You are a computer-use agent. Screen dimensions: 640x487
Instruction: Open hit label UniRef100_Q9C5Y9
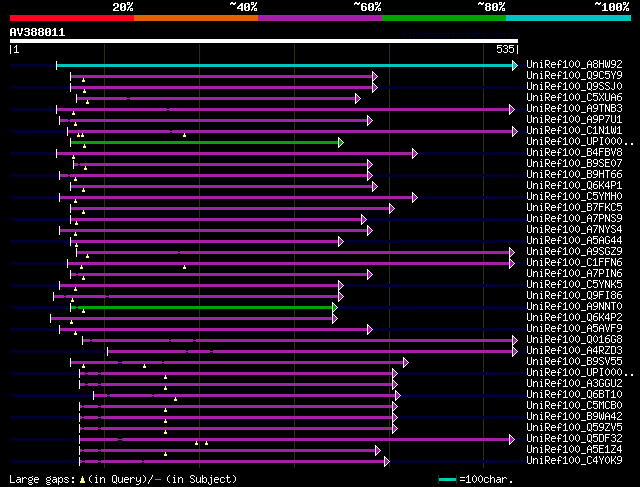point(574,75)
